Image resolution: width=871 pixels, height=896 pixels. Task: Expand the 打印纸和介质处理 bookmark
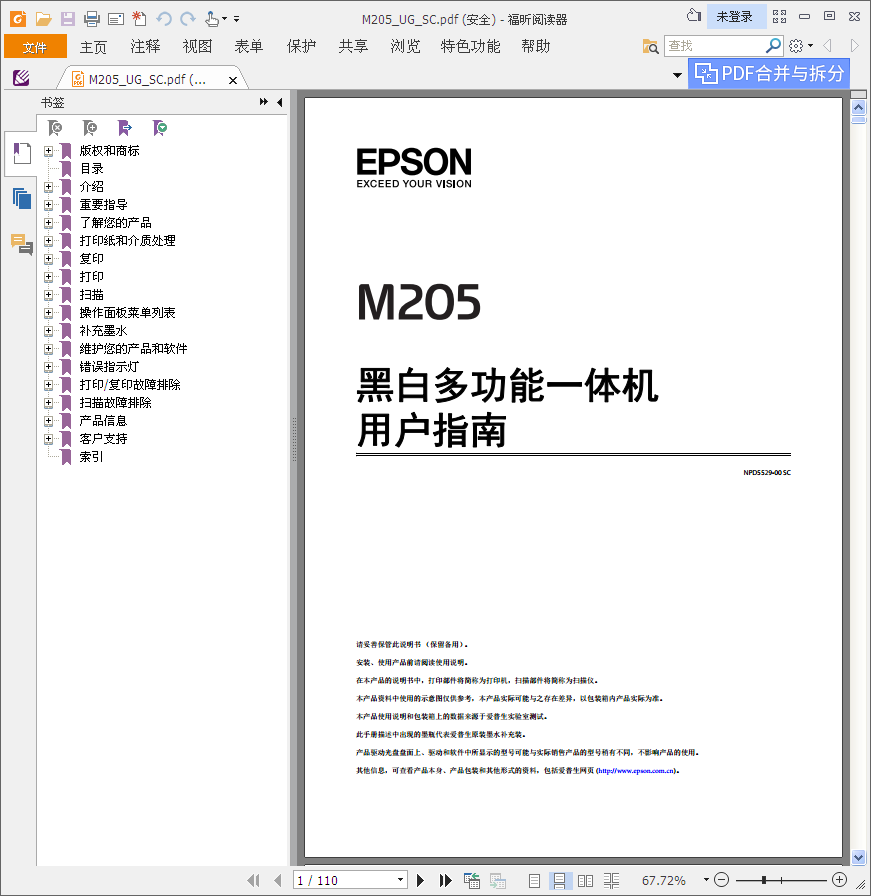click(x=49, y=241)
